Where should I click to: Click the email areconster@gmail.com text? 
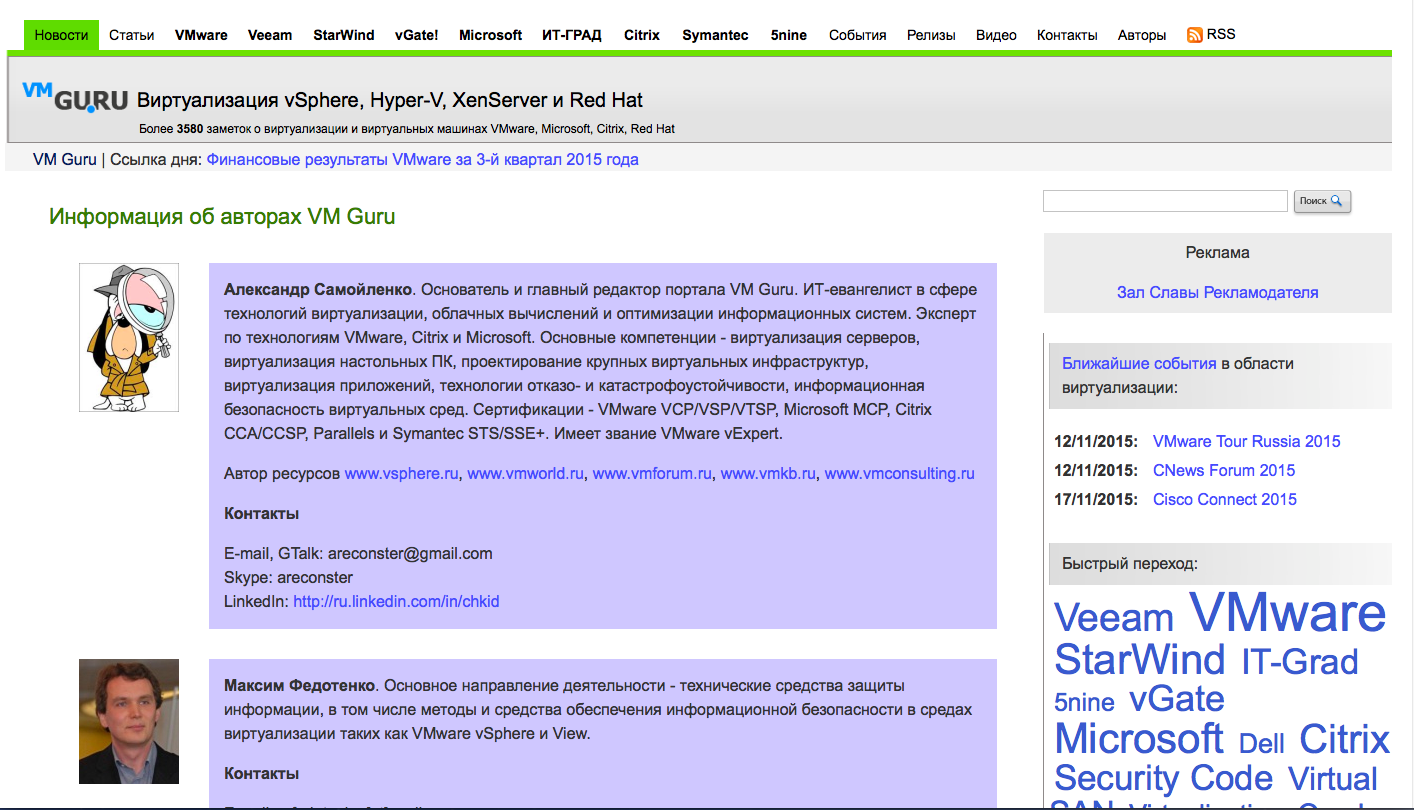[x=410, y=553]
